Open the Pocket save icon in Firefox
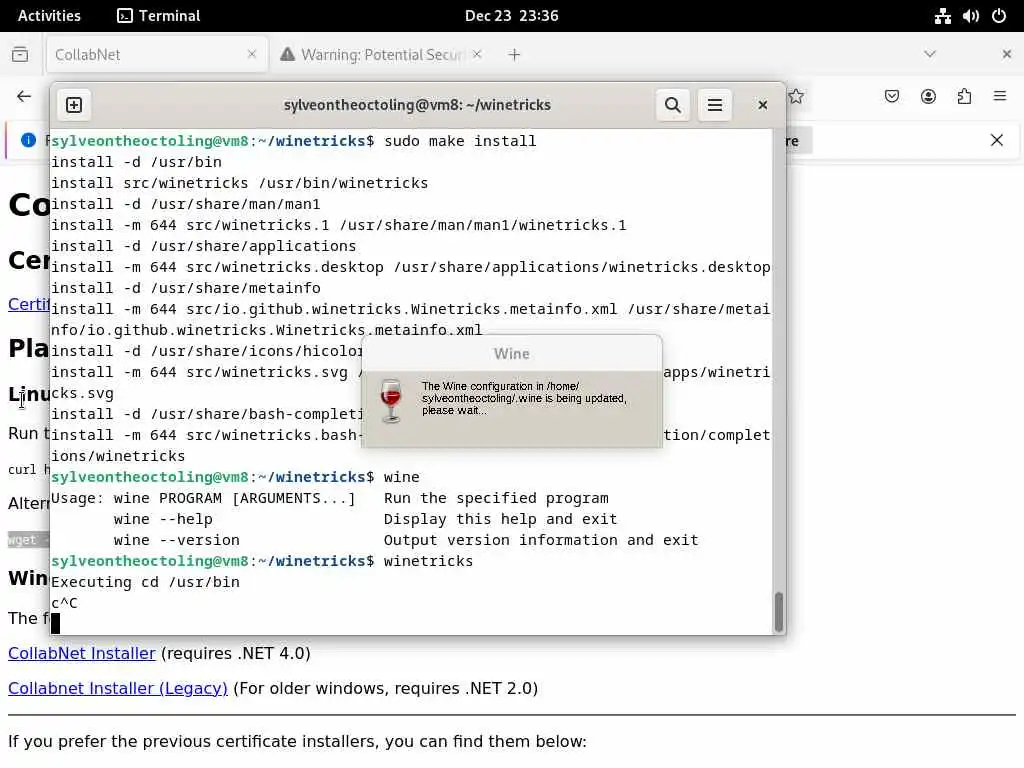This screenshot has width=1024, height=768. coord(891,97)
